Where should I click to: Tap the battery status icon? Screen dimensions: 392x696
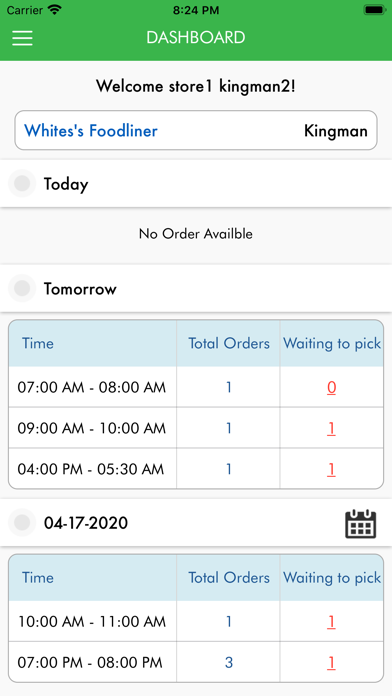[374, 10]
